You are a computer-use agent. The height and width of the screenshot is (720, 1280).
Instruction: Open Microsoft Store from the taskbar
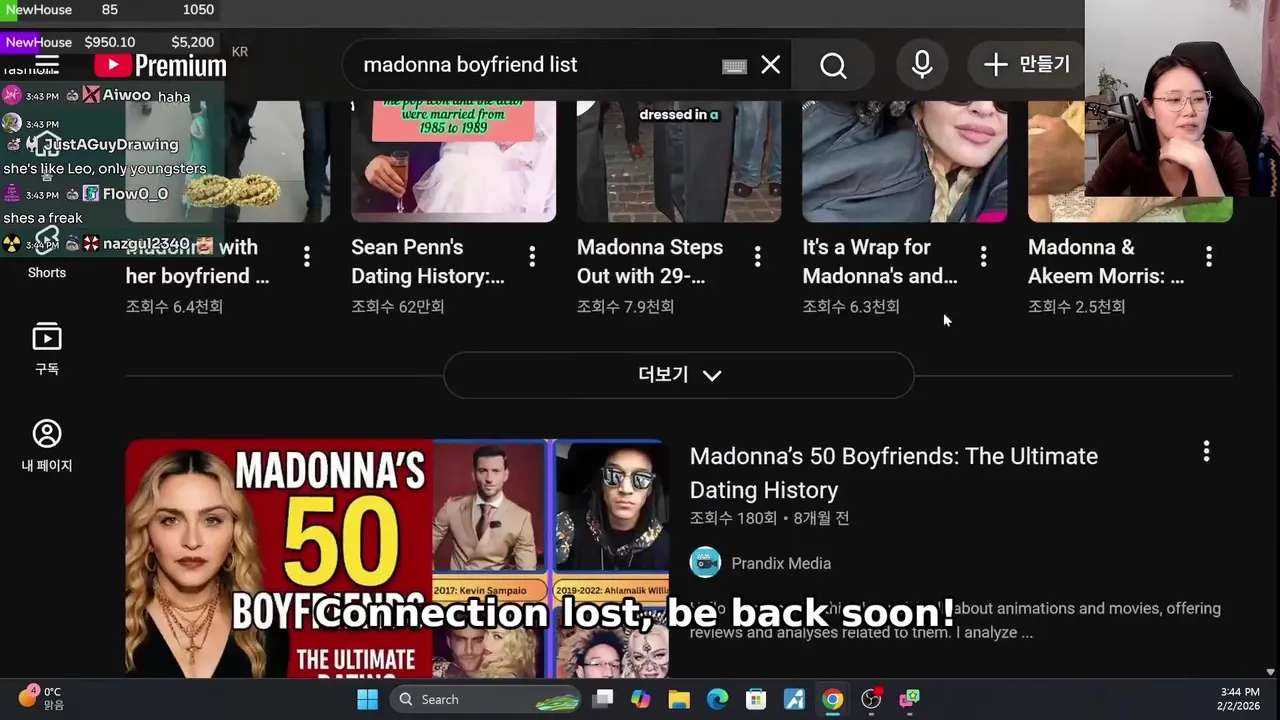(756, 699)
